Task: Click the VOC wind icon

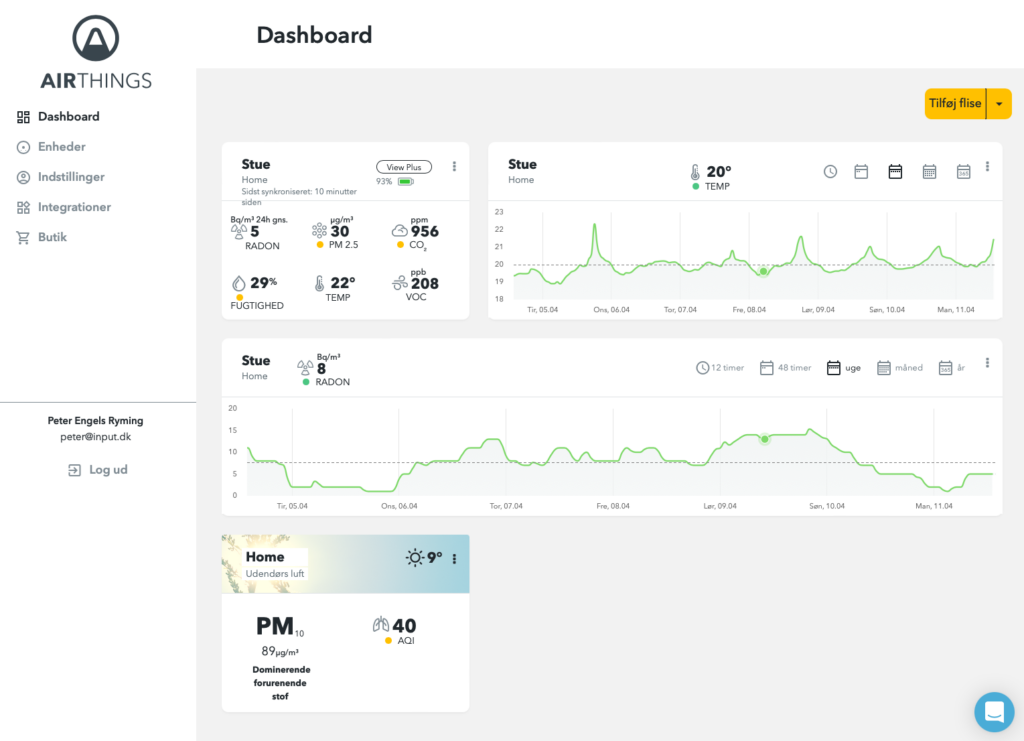Action: 400,283
